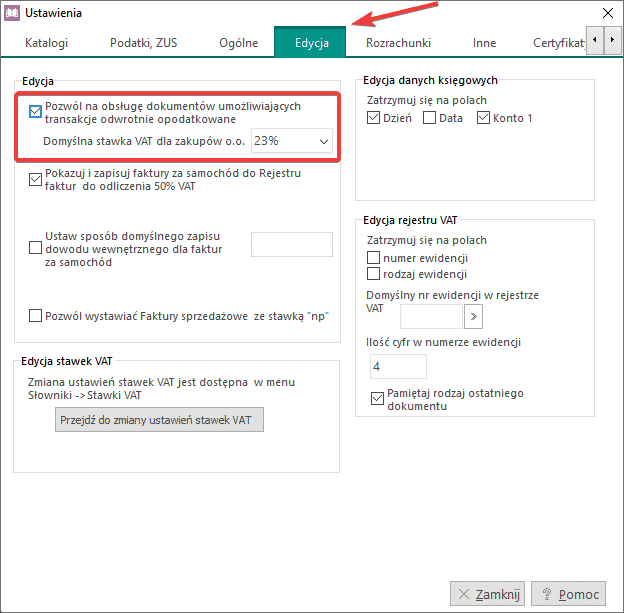Select the Katalogi tab

46,43
